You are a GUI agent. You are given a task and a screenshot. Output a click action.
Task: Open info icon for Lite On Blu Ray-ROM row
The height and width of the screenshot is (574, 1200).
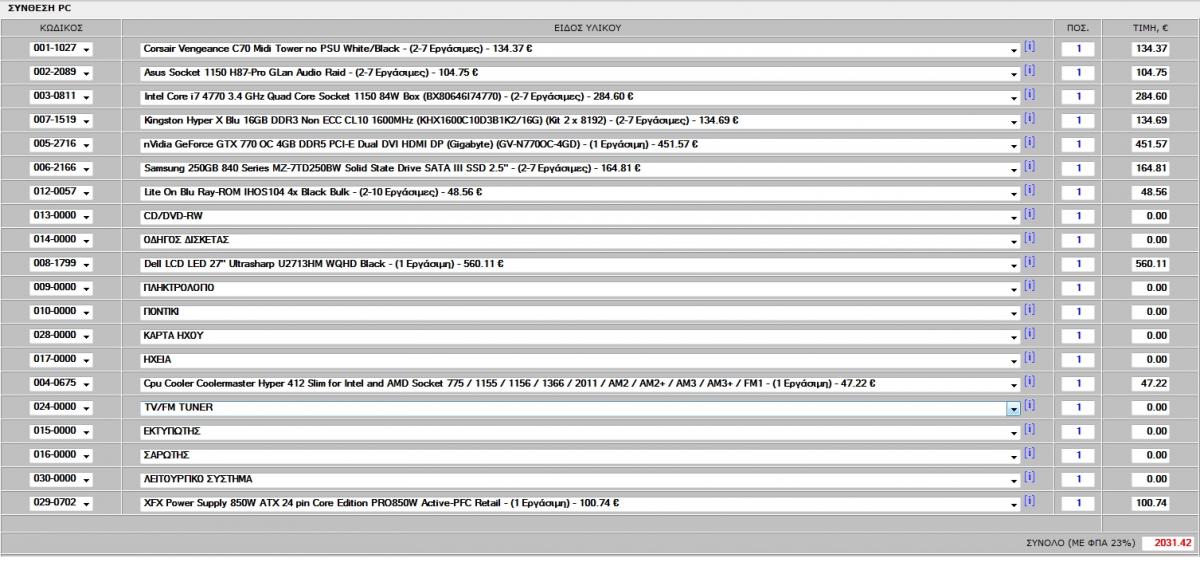click(x=1030, y=191)
